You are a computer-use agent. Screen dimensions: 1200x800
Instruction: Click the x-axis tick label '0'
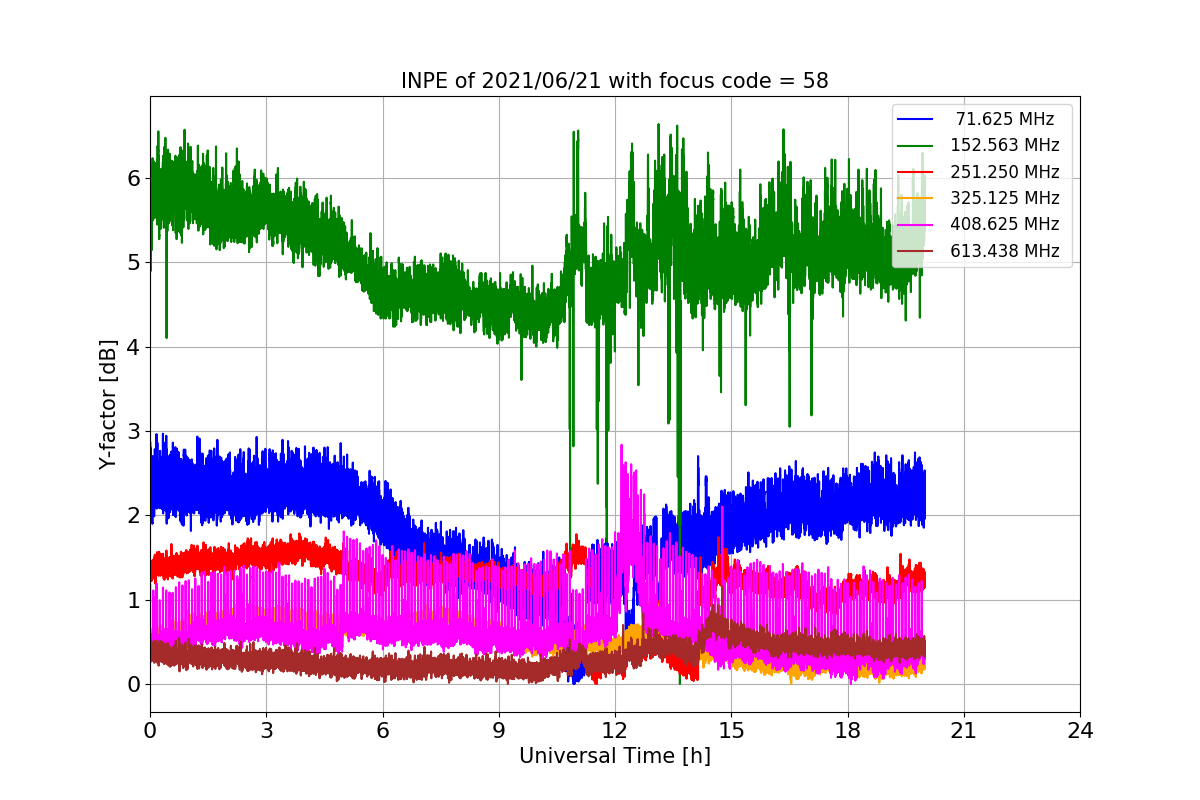point(150,731)
